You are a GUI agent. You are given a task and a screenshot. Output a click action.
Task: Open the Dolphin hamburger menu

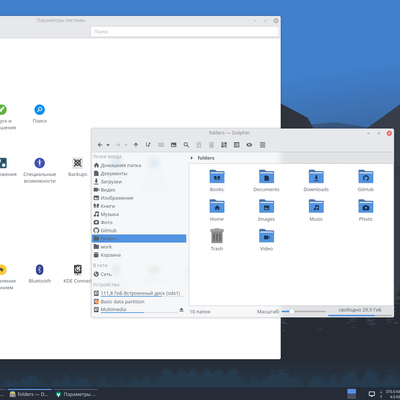pos(262,145)
